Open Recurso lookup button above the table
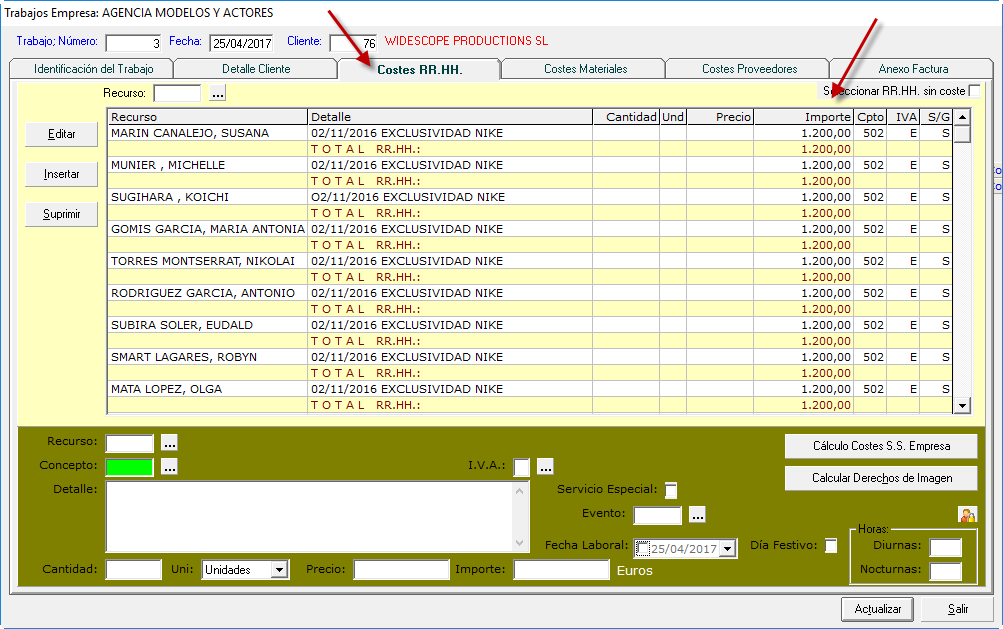Screen dimensions: 1003x629 [217, 93]
